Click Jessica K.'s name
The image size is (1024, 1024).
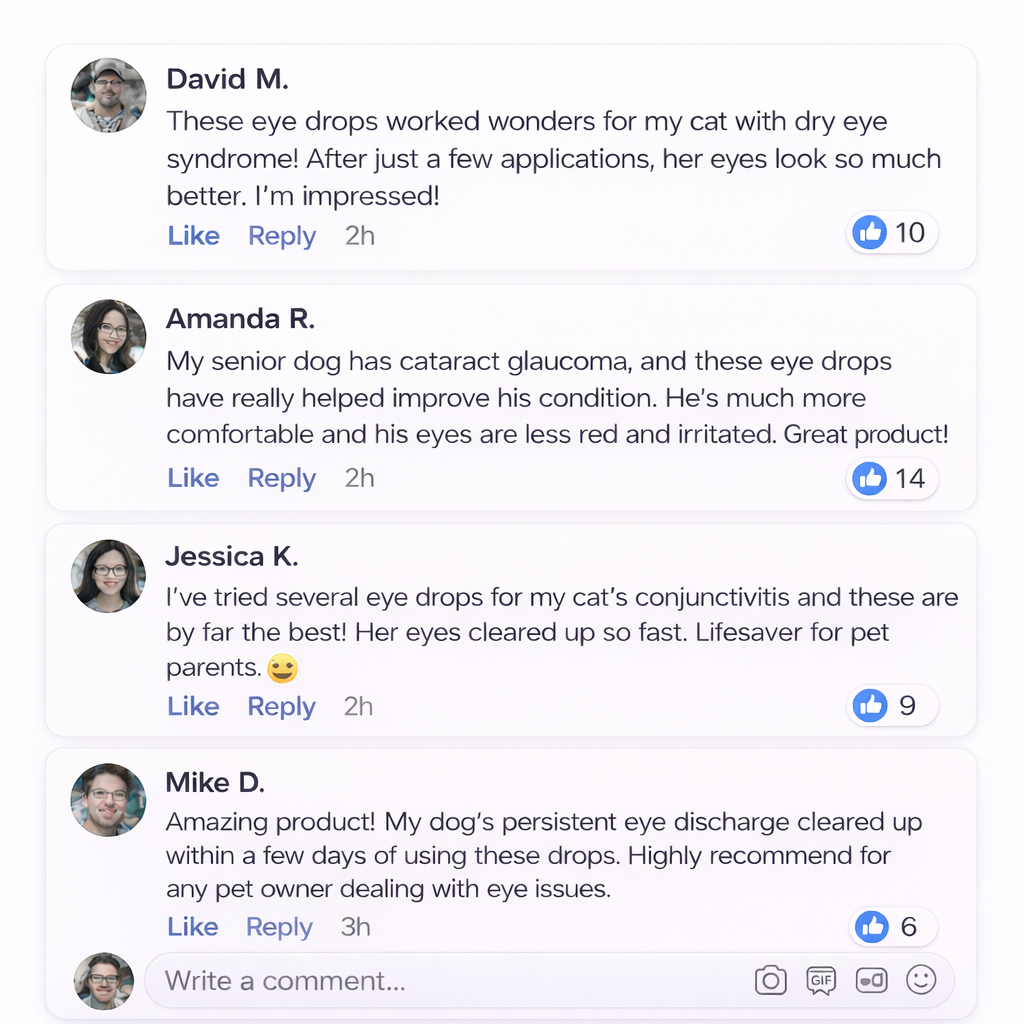pyautogui.click(x=231, y=557)
